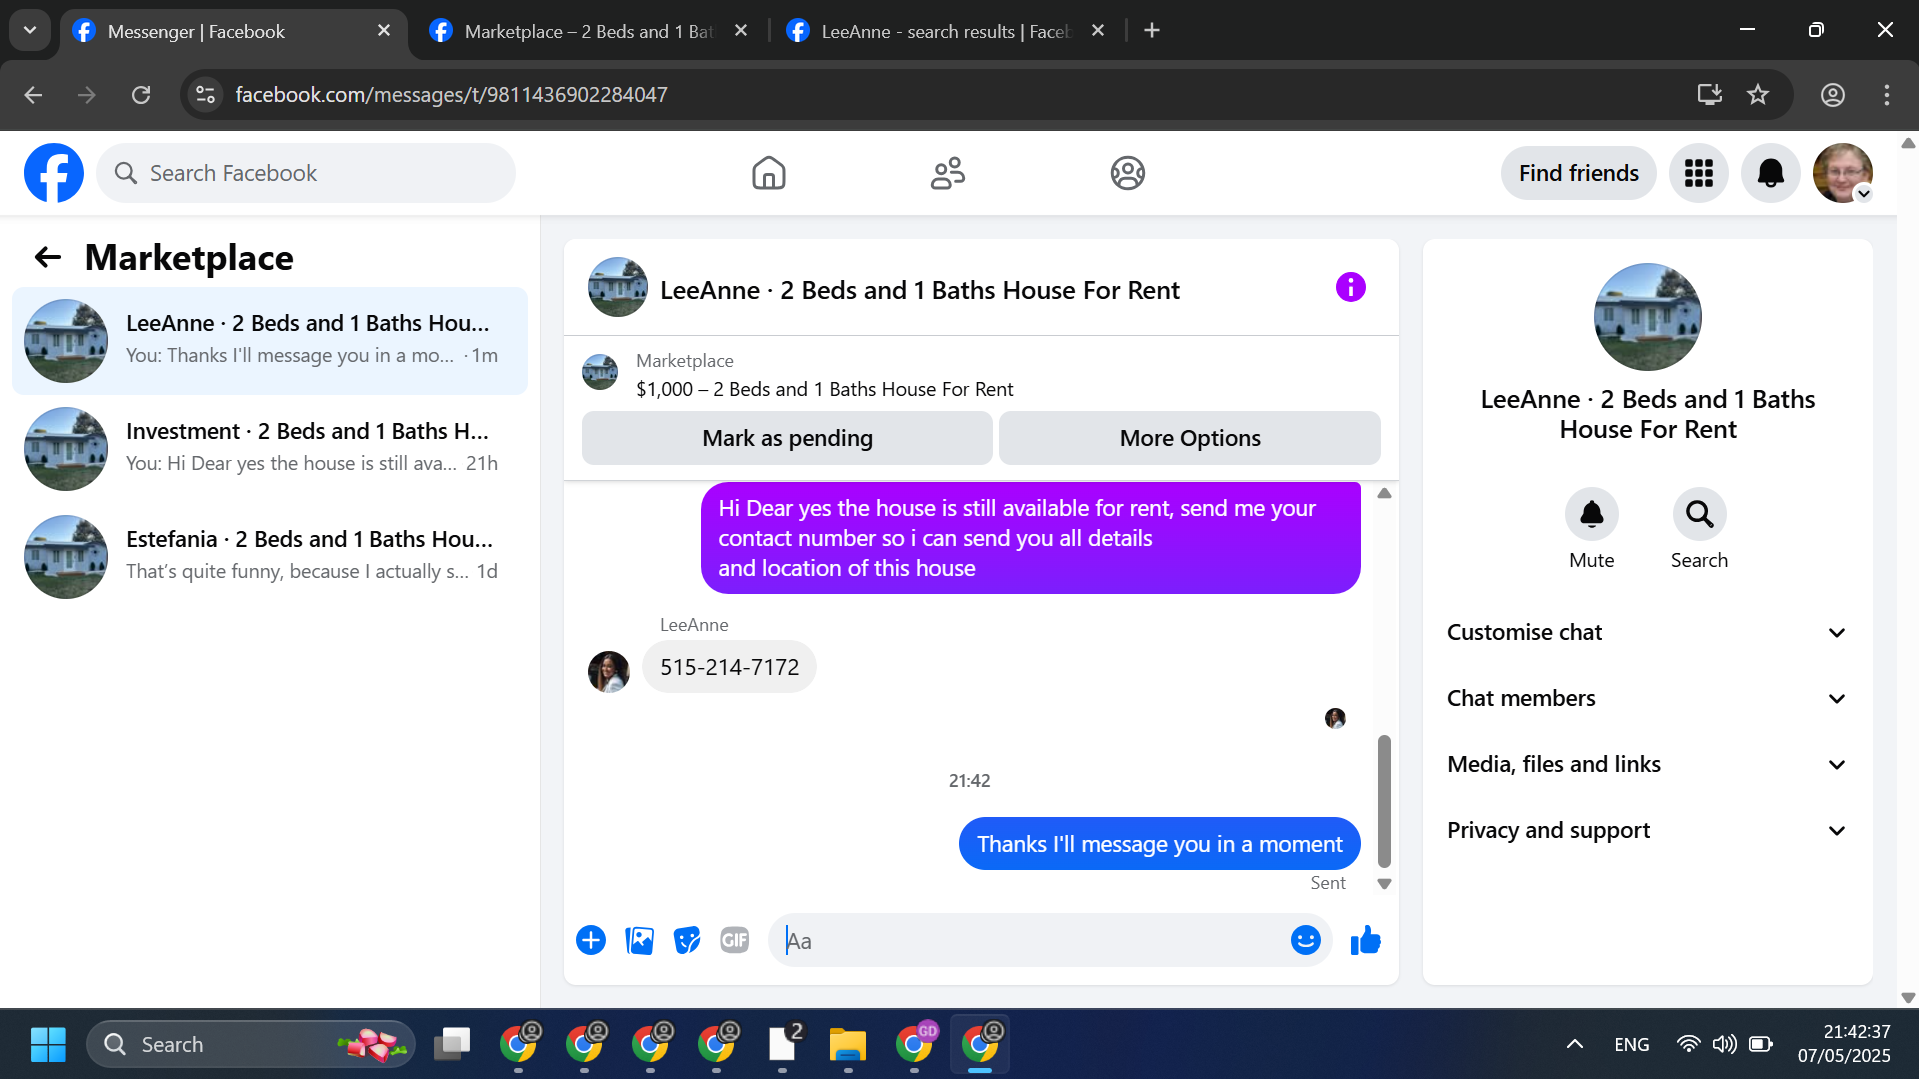Viewport: 1919px width, 1079px height.
Task: Click the chat scroll up arrow
Action: coord(1384,493)
